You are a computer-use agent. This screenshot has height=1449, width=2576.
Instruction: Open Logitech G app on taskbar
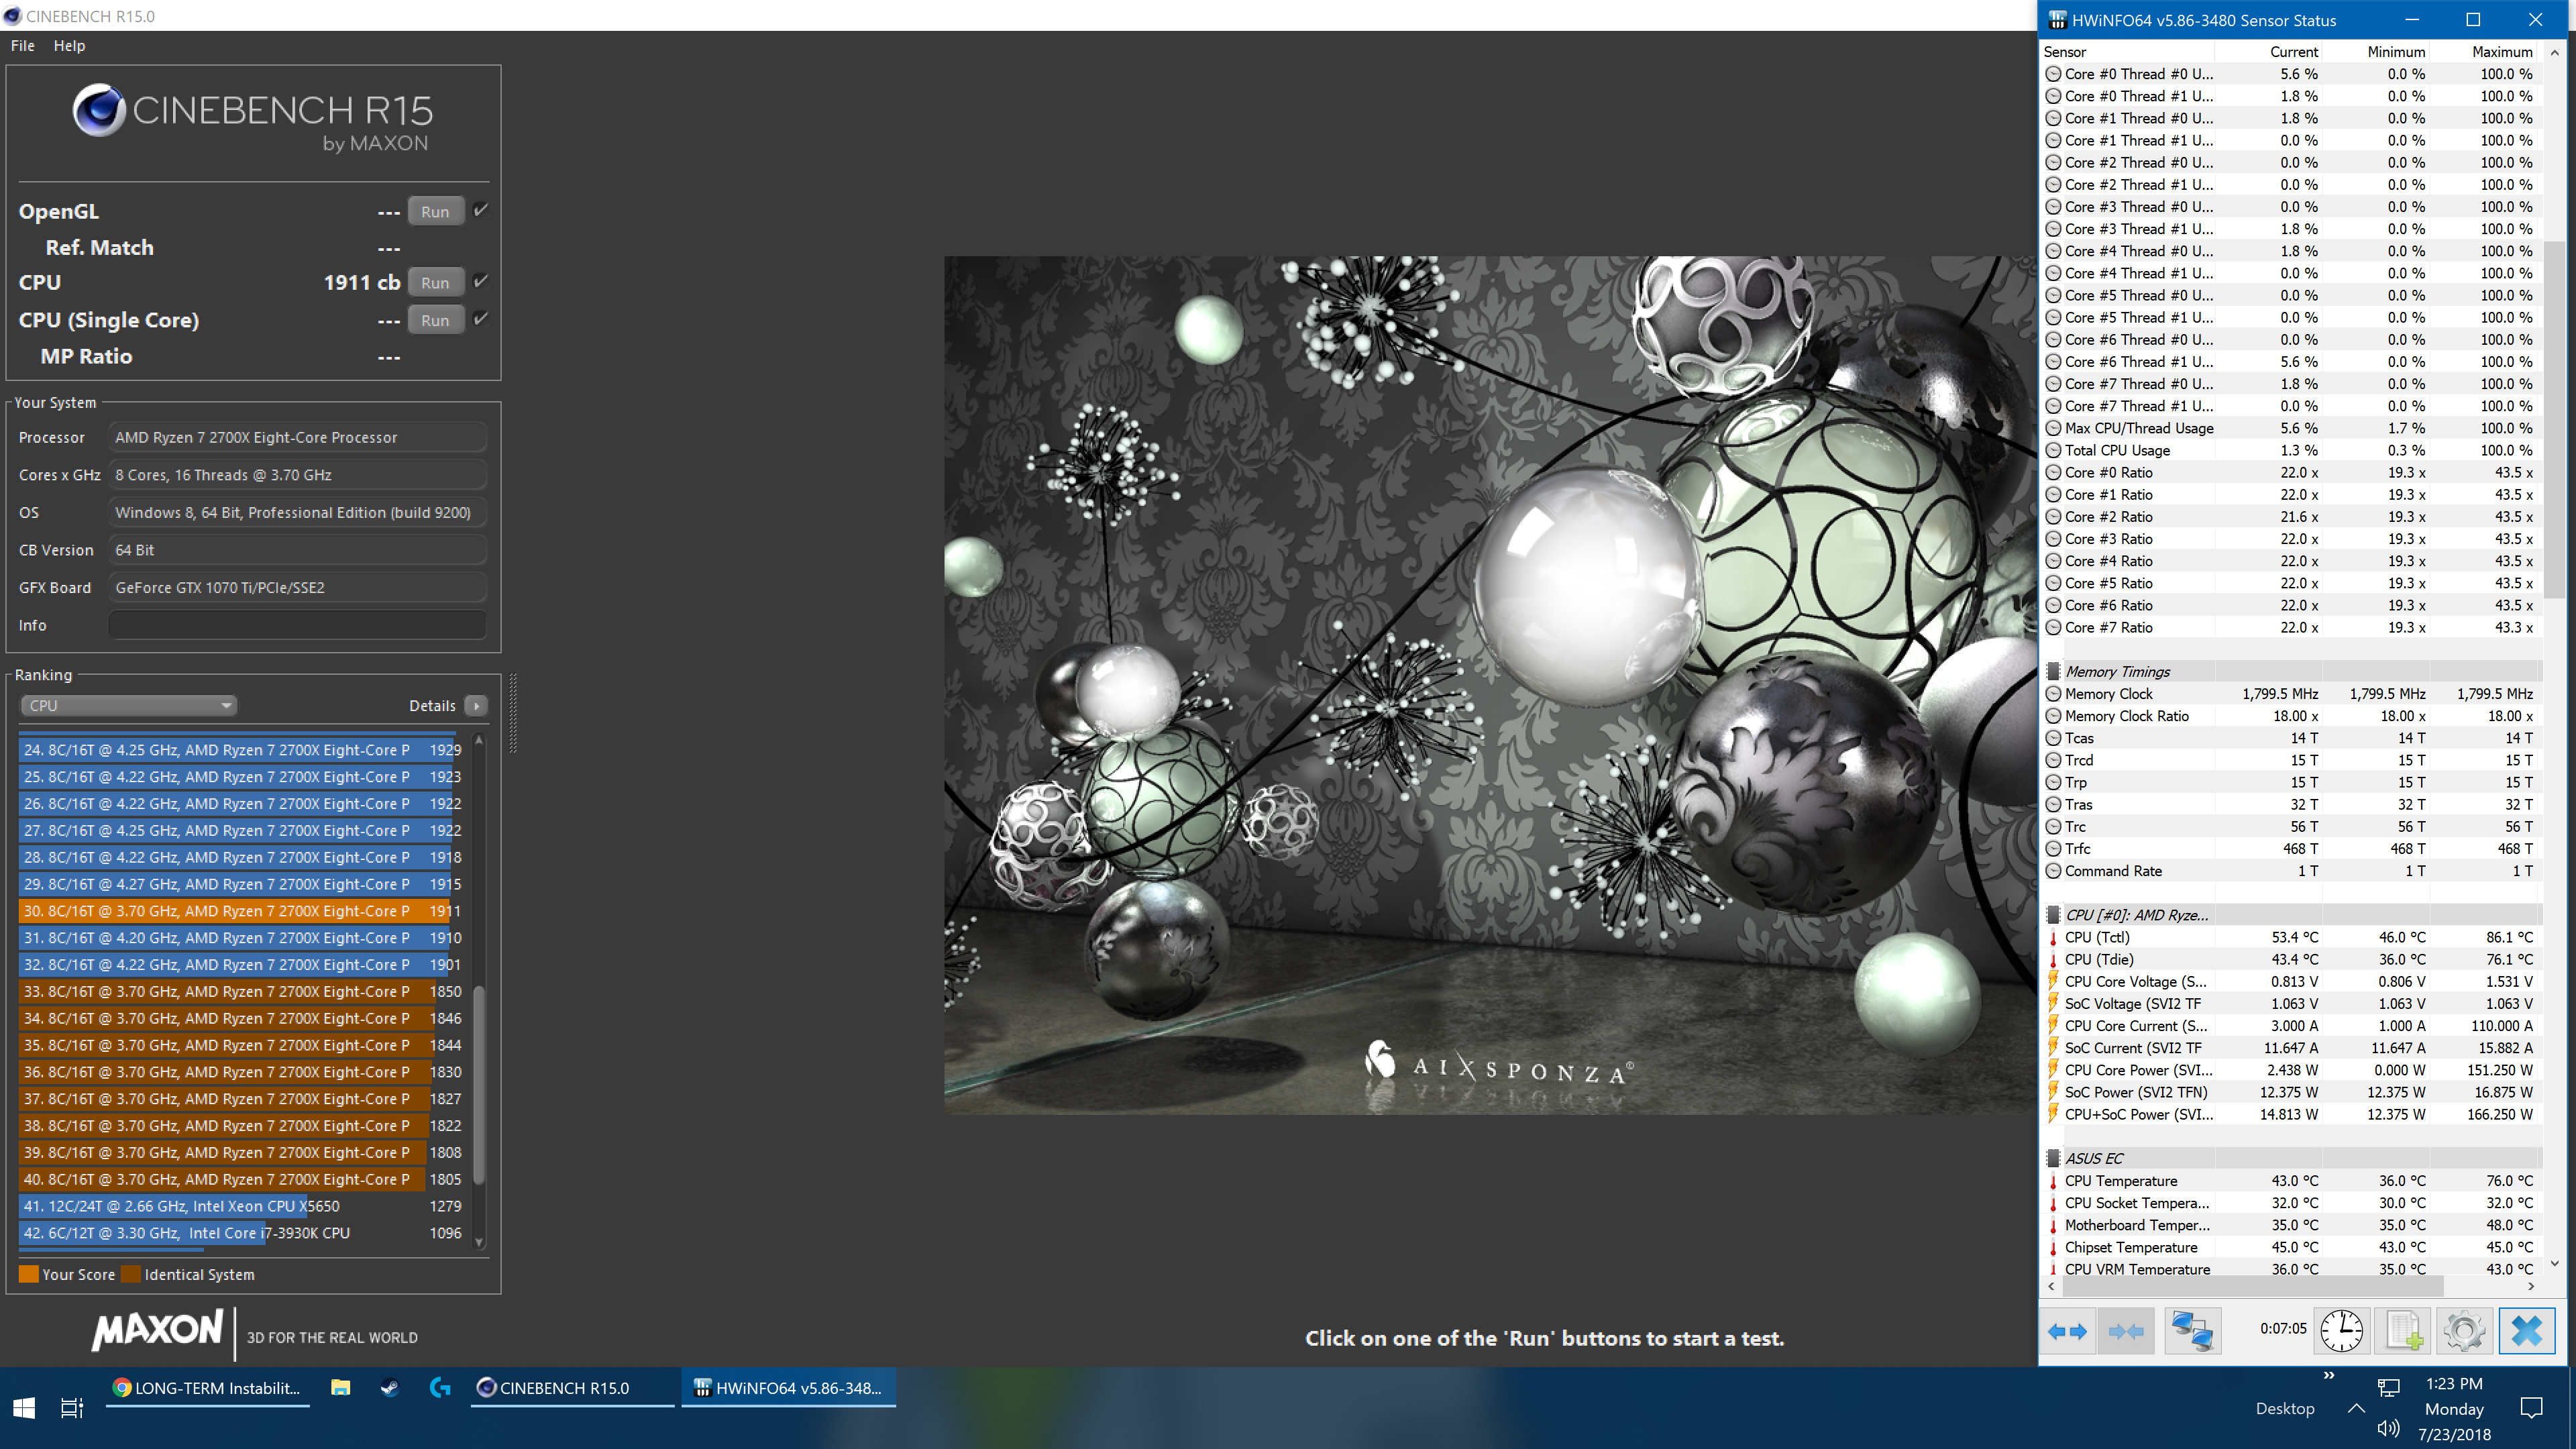coord(440,1388)
